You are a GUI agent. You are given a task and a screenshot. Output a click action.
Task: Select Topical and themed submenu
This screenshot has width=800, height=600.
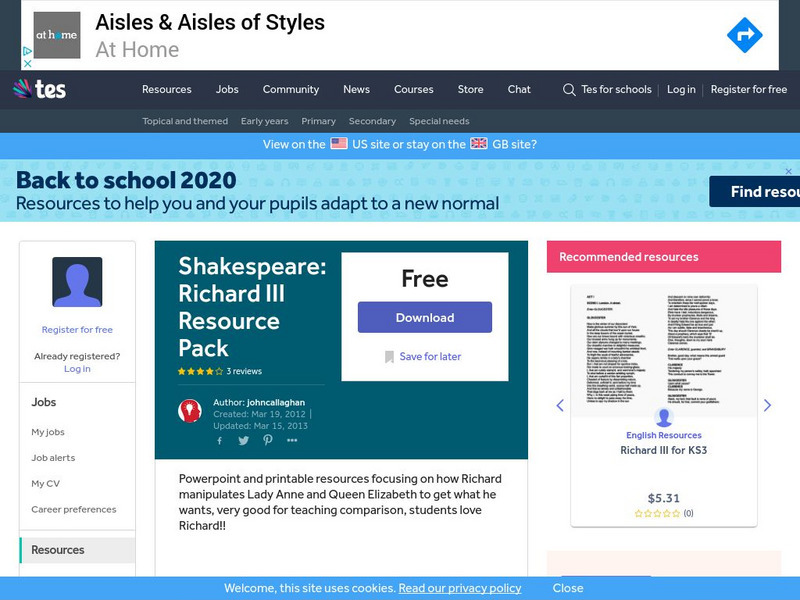[x=185, y=121]
